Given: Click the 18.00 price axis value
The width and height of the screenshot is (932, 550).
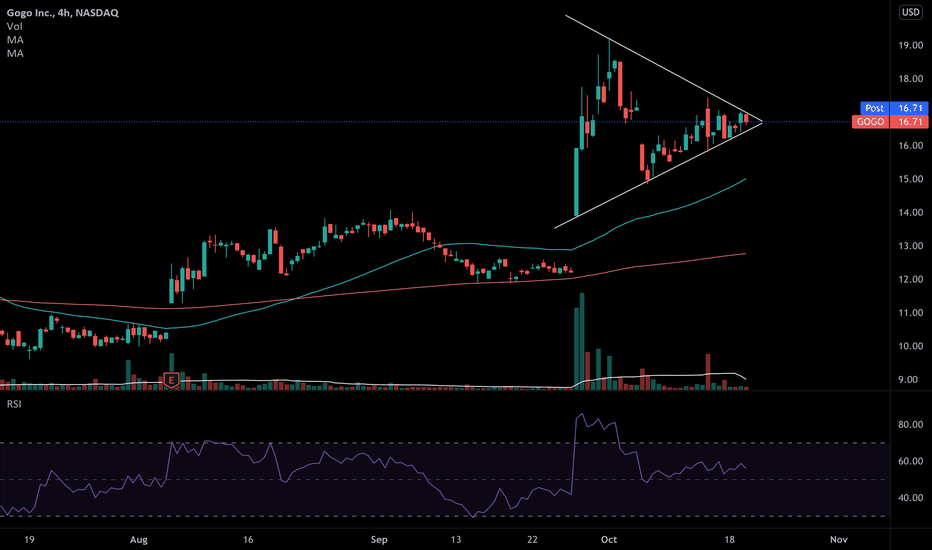Looking at the screenshot, I should pyautogui.click(x=911, y=78).
